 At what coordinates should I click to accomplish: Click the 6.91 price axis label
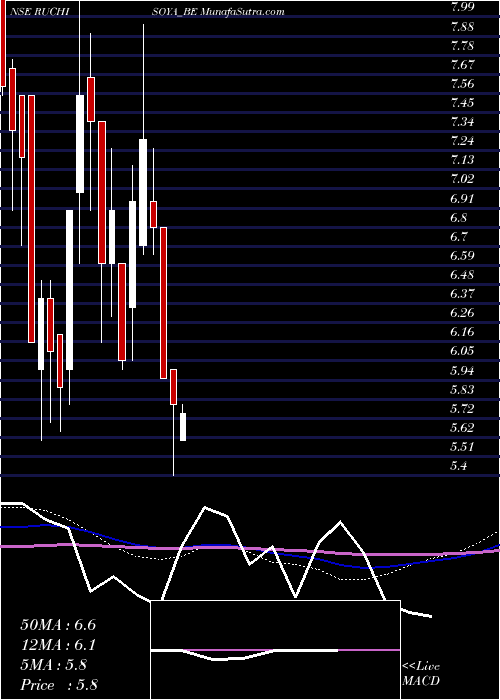463,198
